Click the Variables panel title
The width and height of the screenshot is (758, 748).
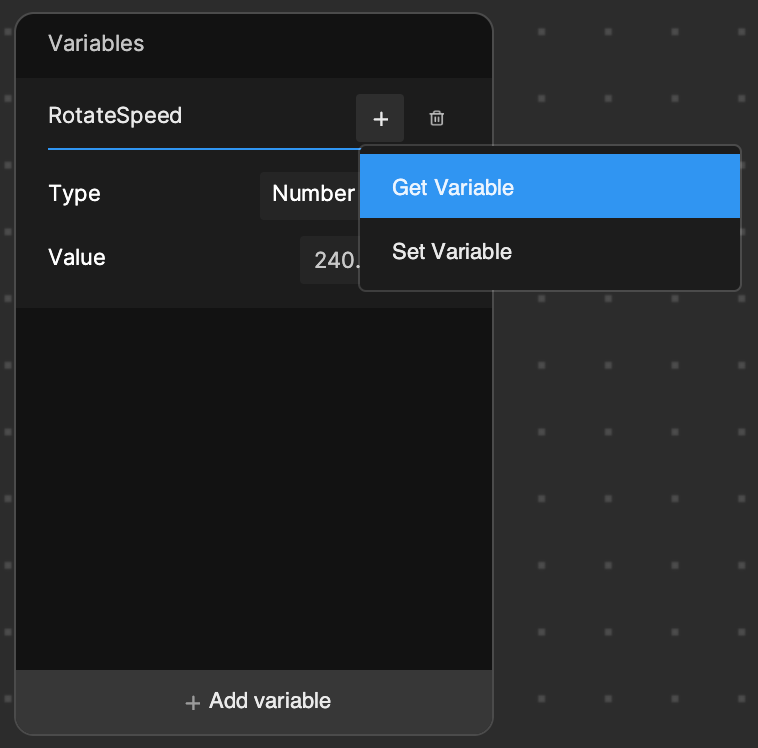tap(96, 44)
